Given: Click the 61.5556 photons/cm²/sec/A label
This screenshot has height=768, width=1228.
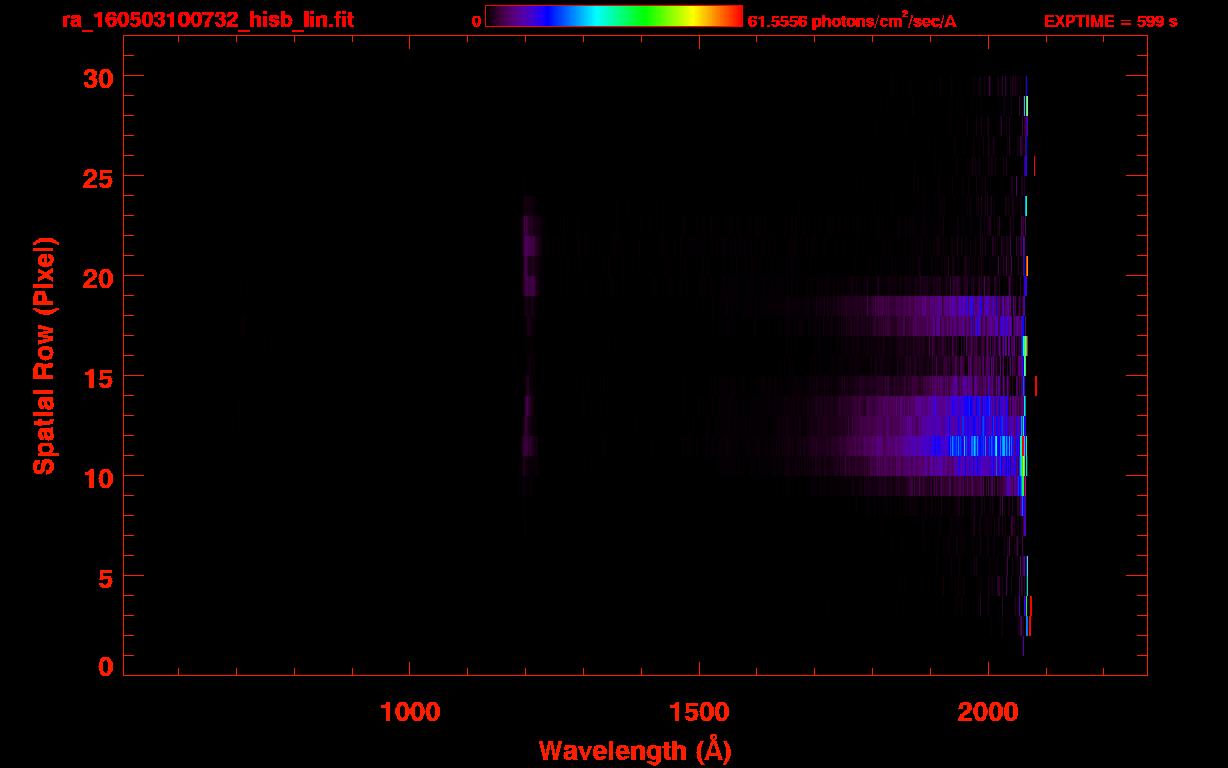Looking at the screenshot, I should pos(852,21).
